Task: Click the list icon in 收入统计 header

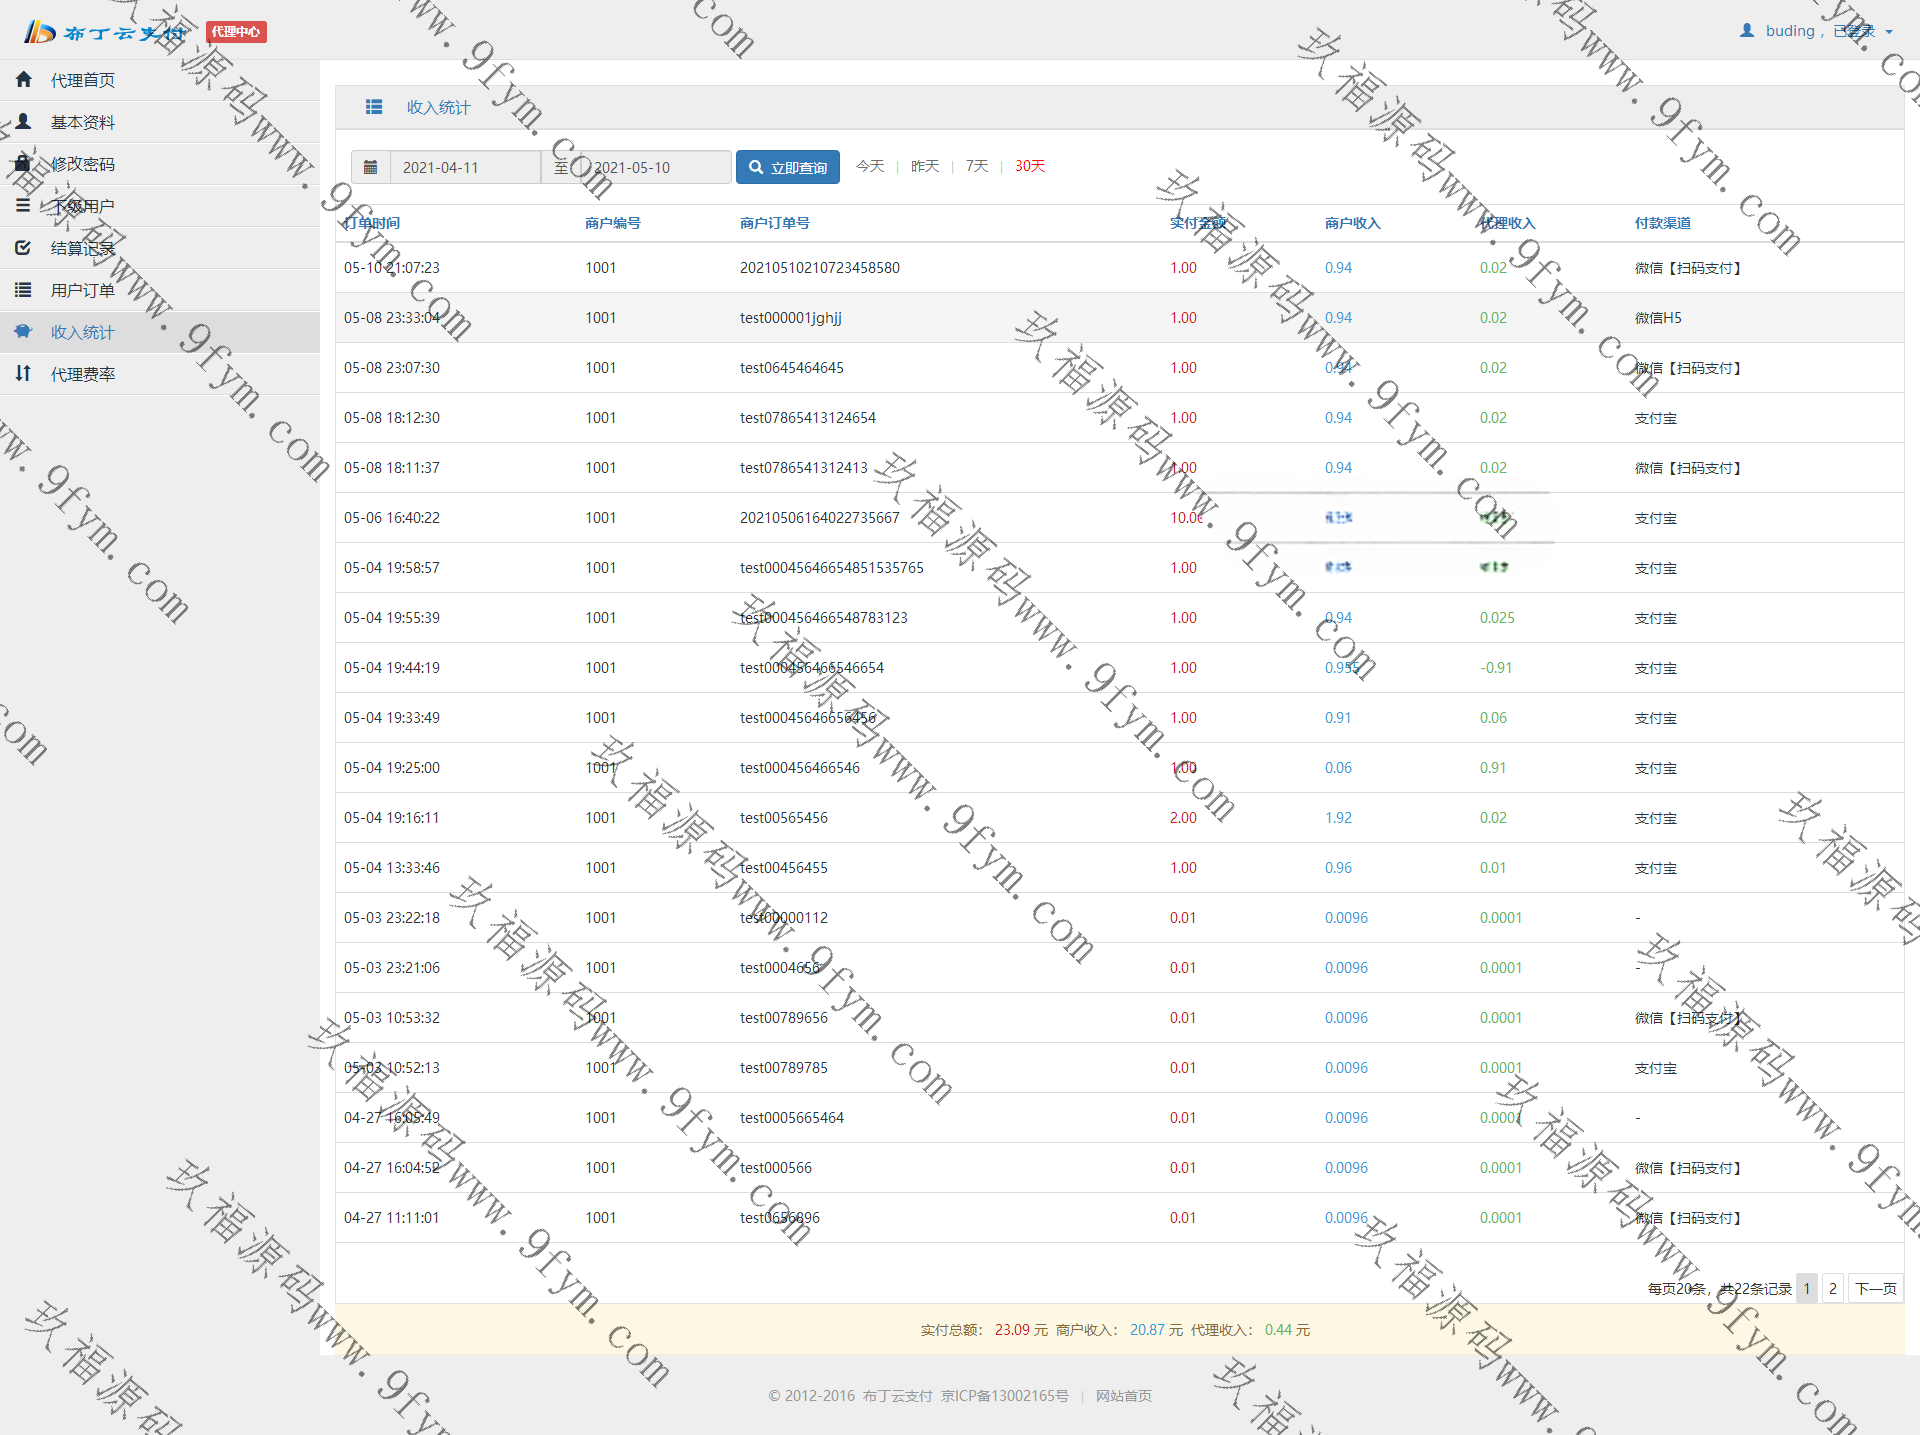Action: 374,107
